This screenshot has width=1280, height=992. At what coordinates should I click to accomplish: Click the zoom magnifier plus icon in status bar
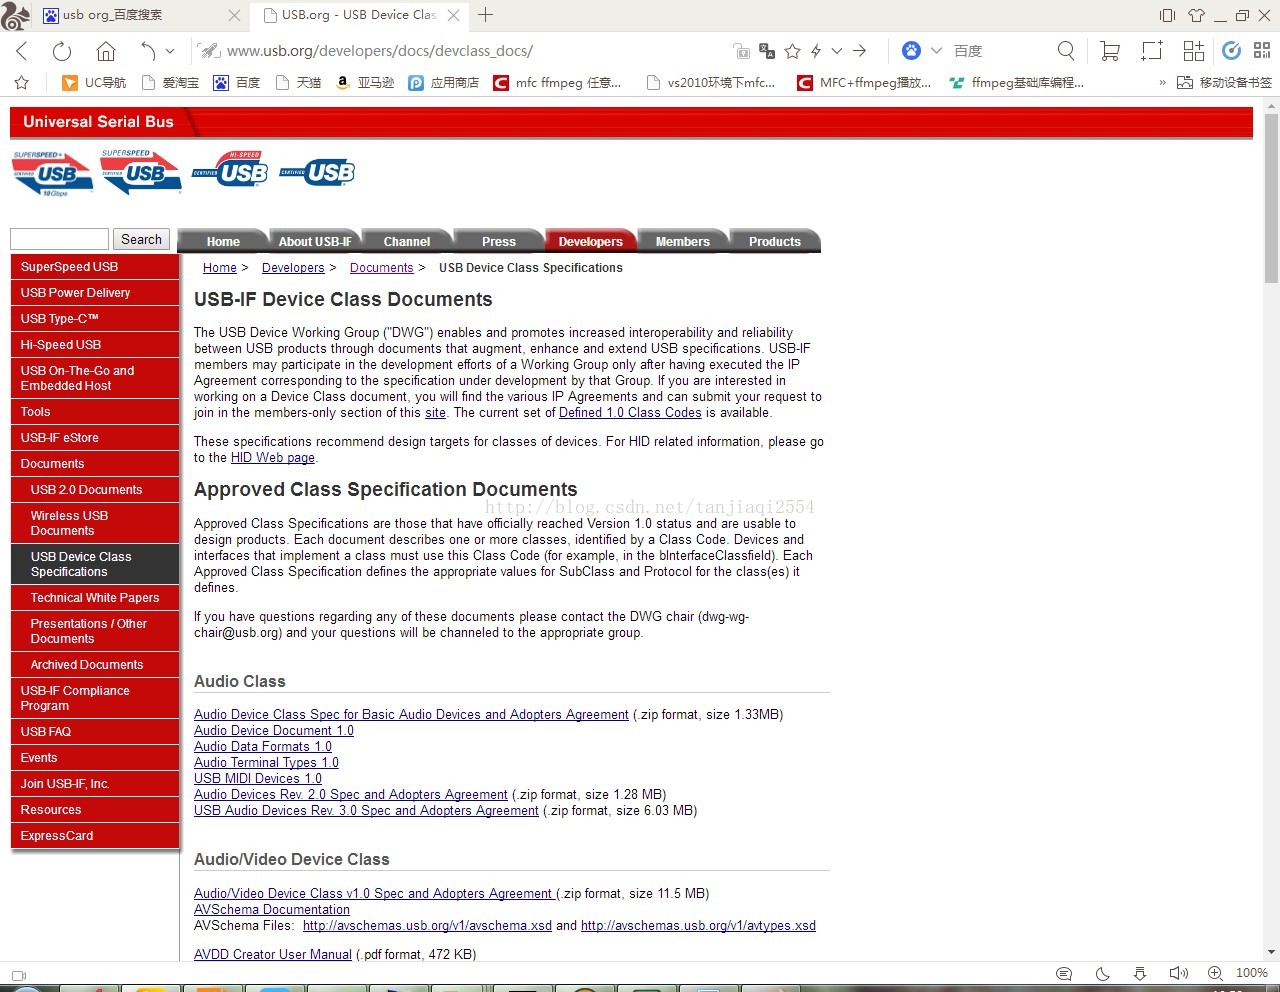pyautogui.click(x=1215, y=973)
